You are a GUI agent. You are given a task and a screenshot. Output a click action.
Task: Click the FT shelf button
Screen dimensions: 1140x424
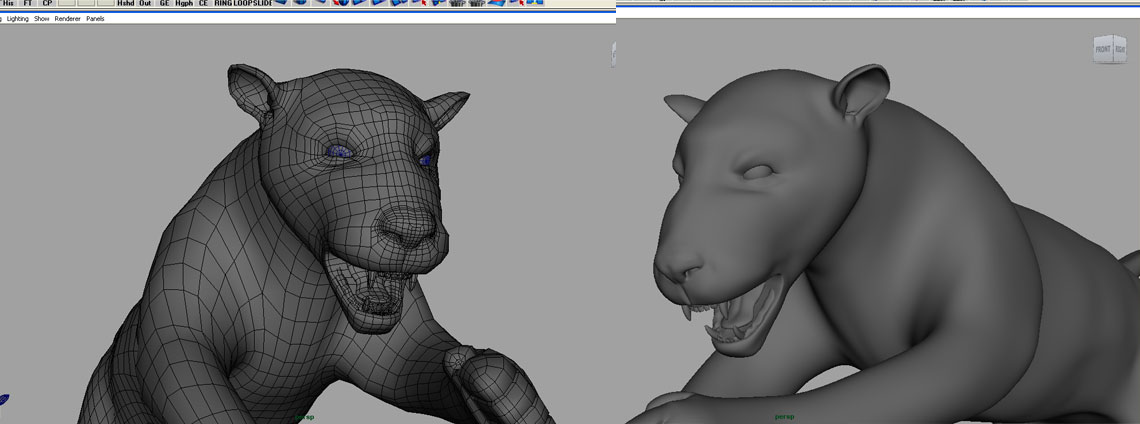pos(28,3)
